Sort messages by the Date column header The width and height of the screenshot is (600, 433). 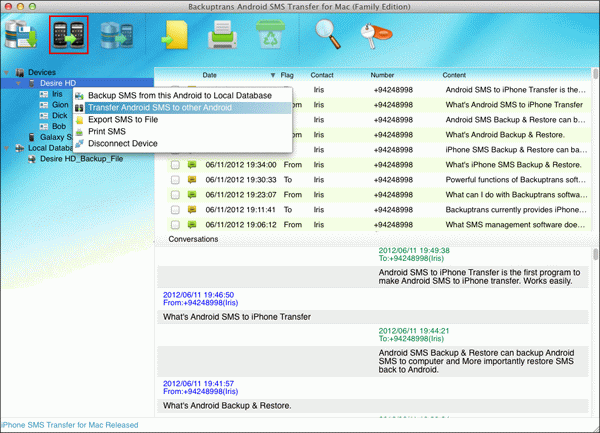pyautogui.click(x=210, y=75)
